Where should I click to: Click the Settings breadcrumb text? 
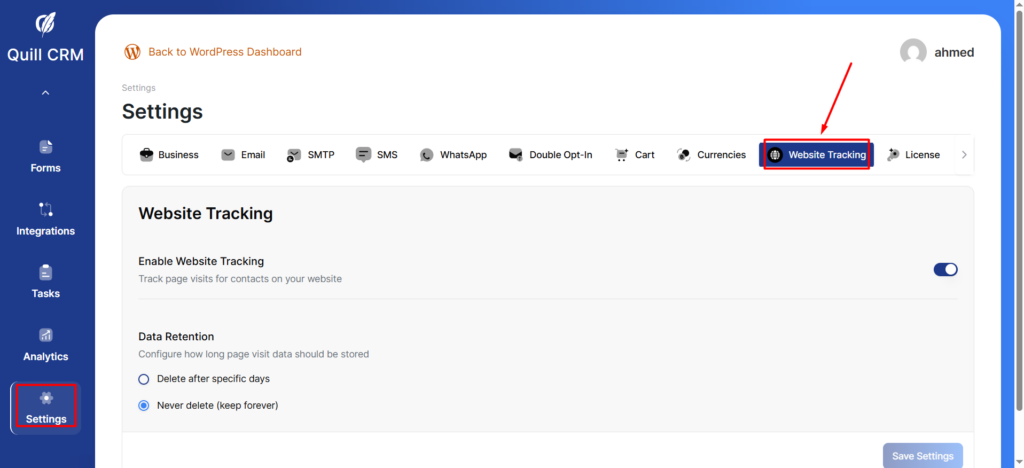(138, 88)
